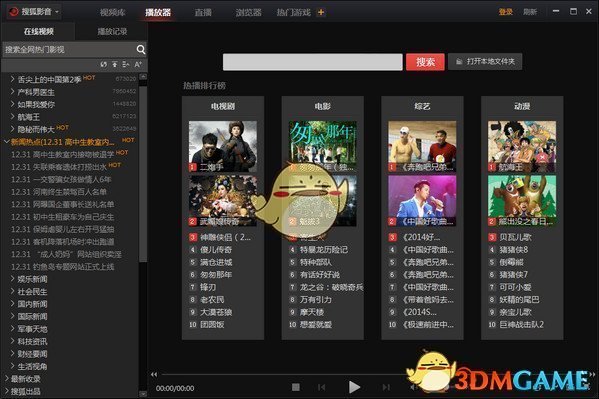Open 贝瓦儿歌 in the 动漫 list
Image resolution: width=599 pixels, height=399 pixels.
tap(515, 237)
